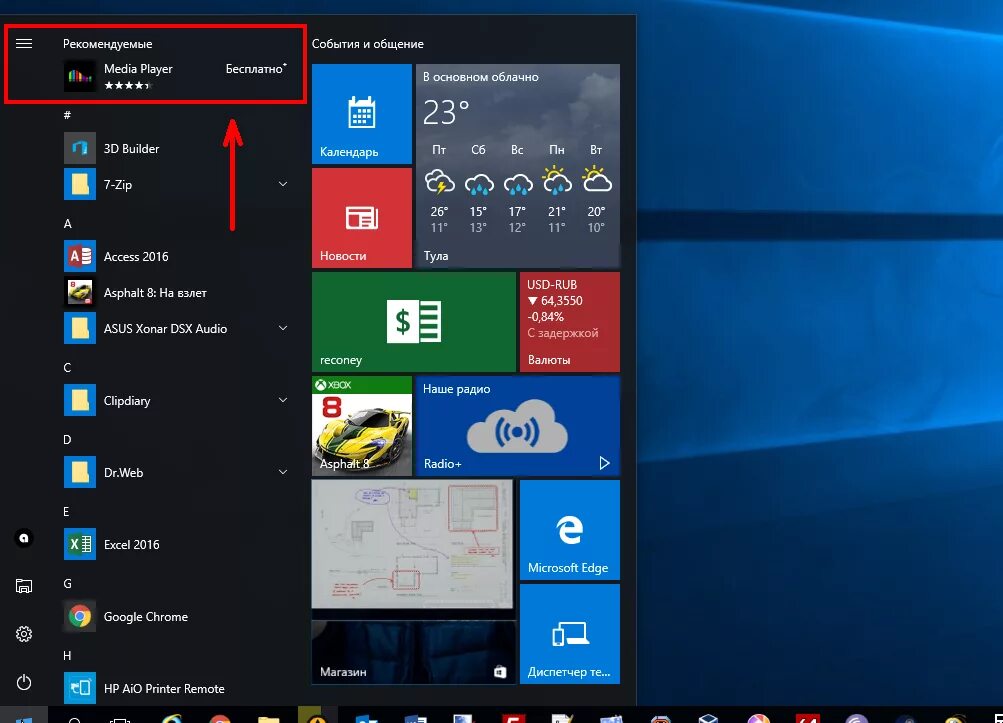Open the photo tile with floor plans
The height and width of the screenshot is (723, 1003).
coord(413,544)
